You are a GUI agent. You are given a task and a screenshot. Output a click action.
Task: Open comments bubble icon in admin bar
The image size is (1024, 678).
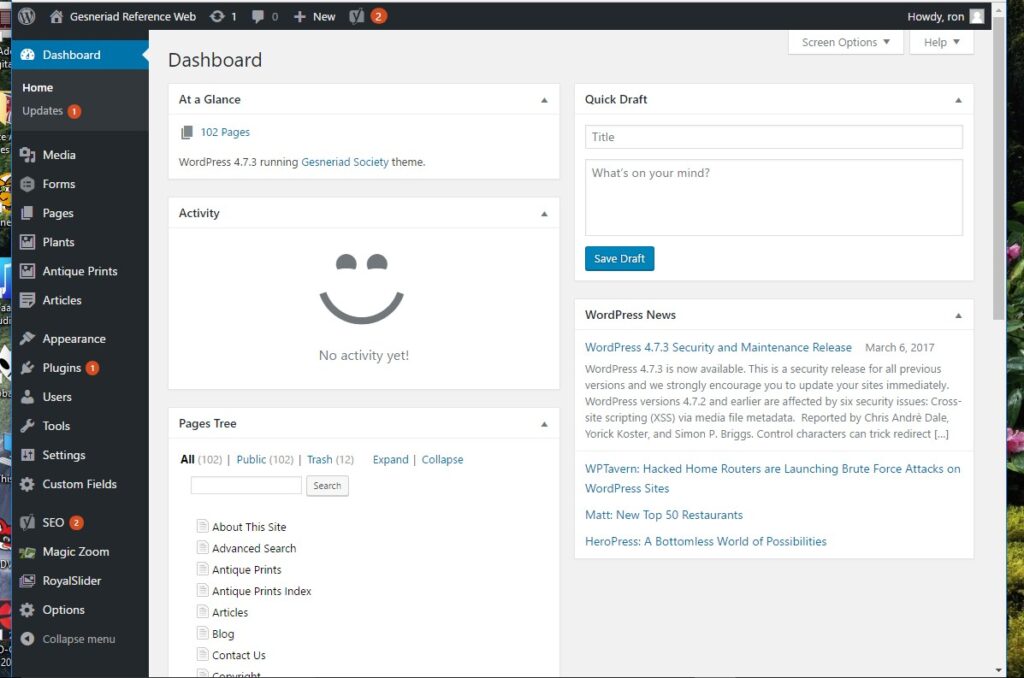coord(259,16)
